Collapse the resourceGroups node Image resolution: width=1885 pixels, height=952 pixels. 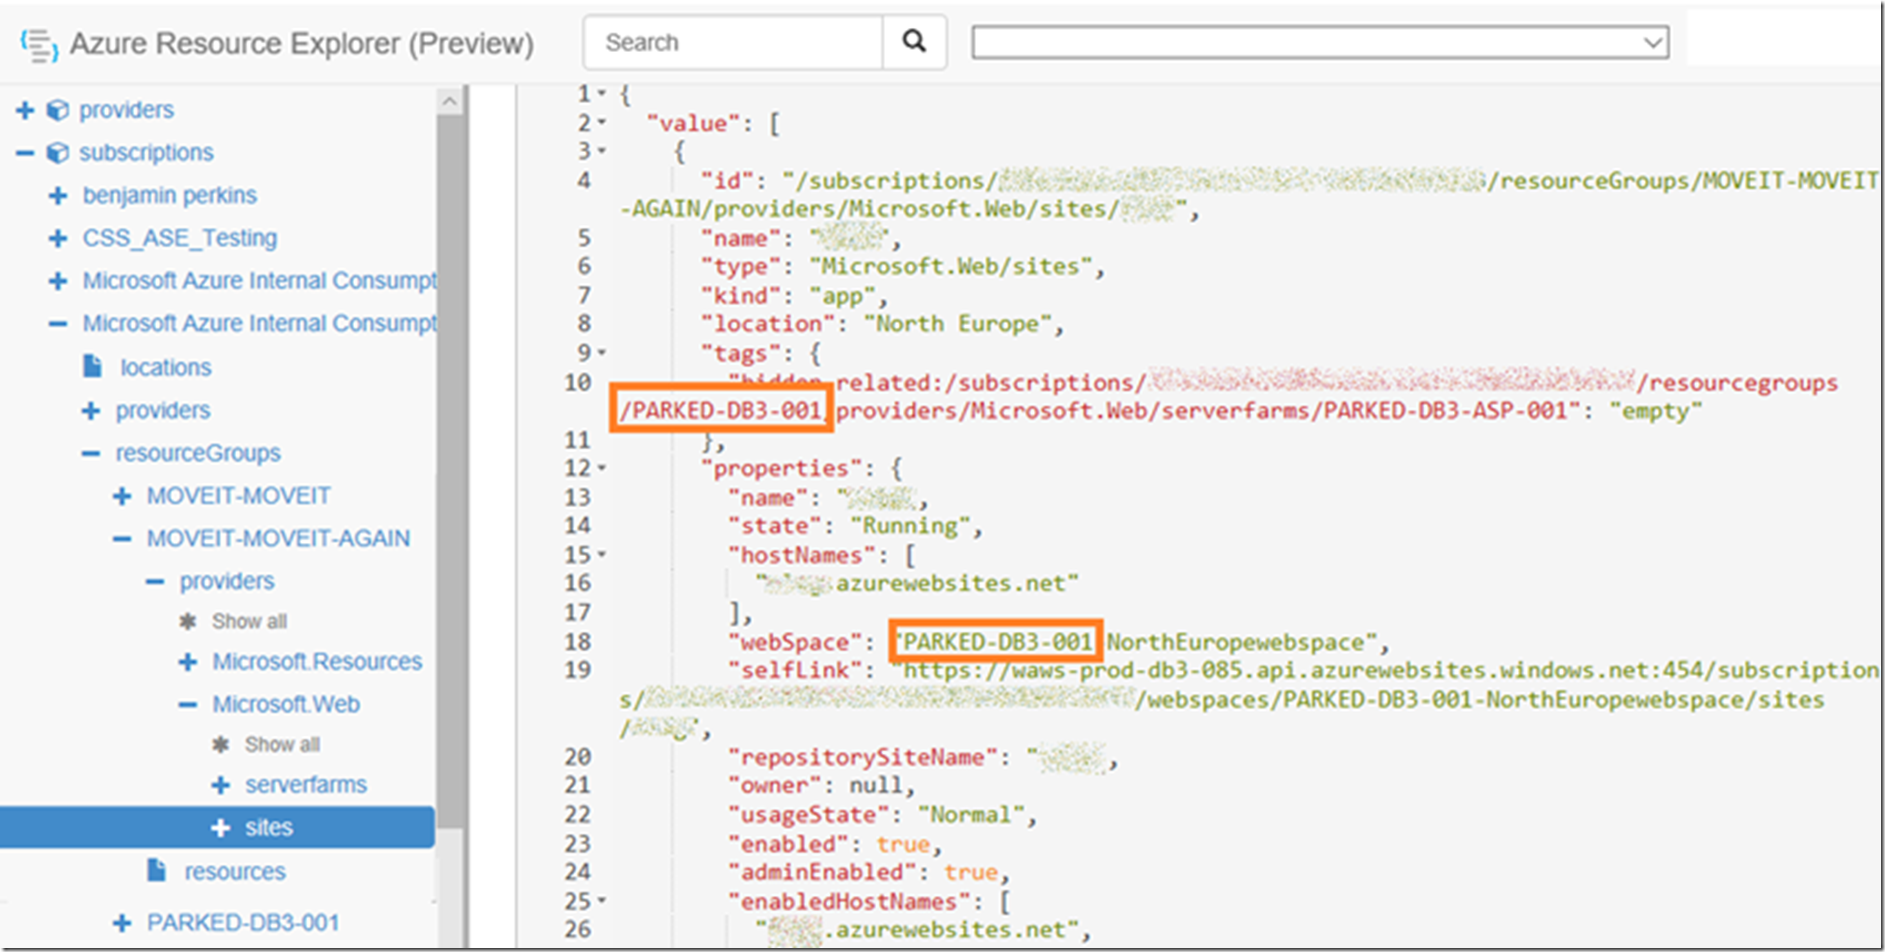pyautogui.click(x=91, y=454)
